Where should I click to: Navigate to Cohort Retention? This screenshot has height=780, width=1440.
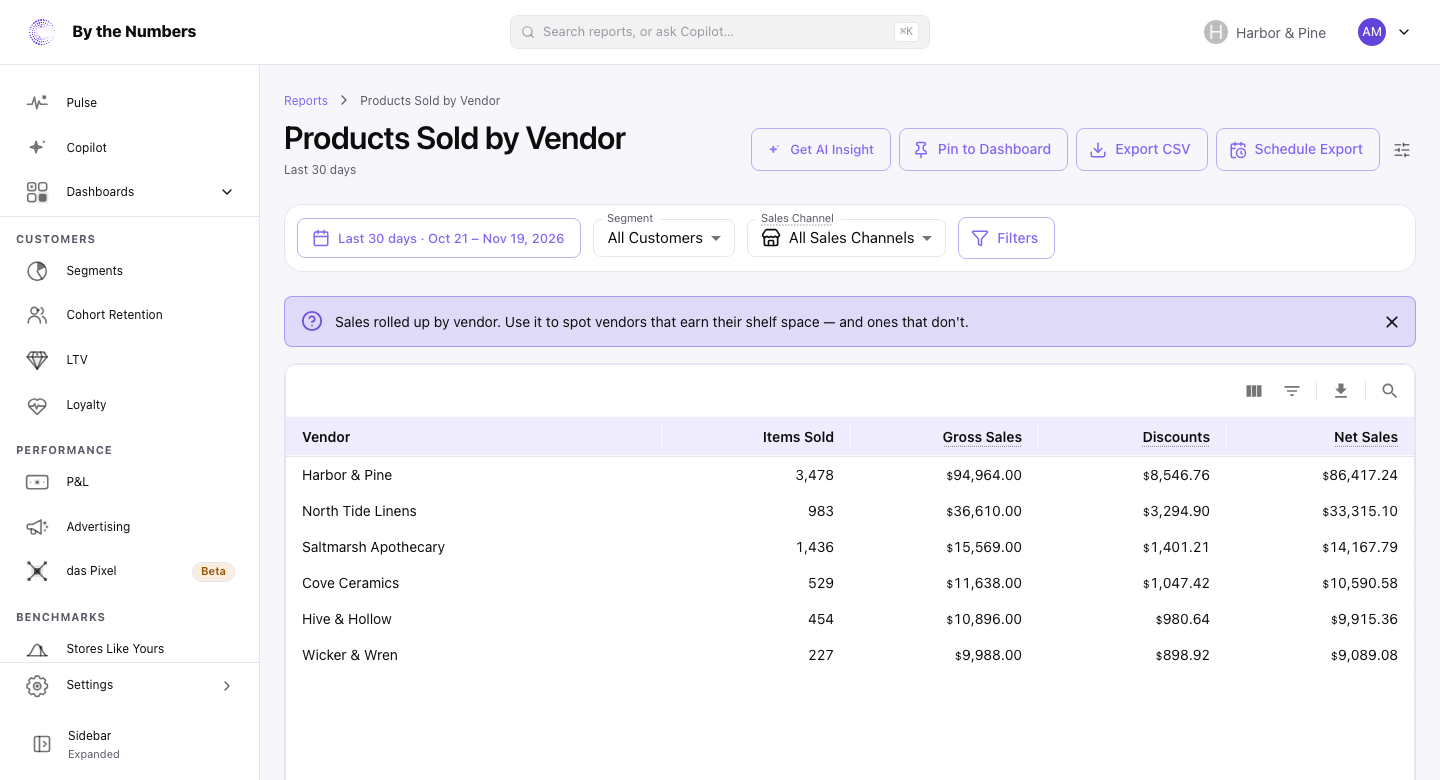130,315
